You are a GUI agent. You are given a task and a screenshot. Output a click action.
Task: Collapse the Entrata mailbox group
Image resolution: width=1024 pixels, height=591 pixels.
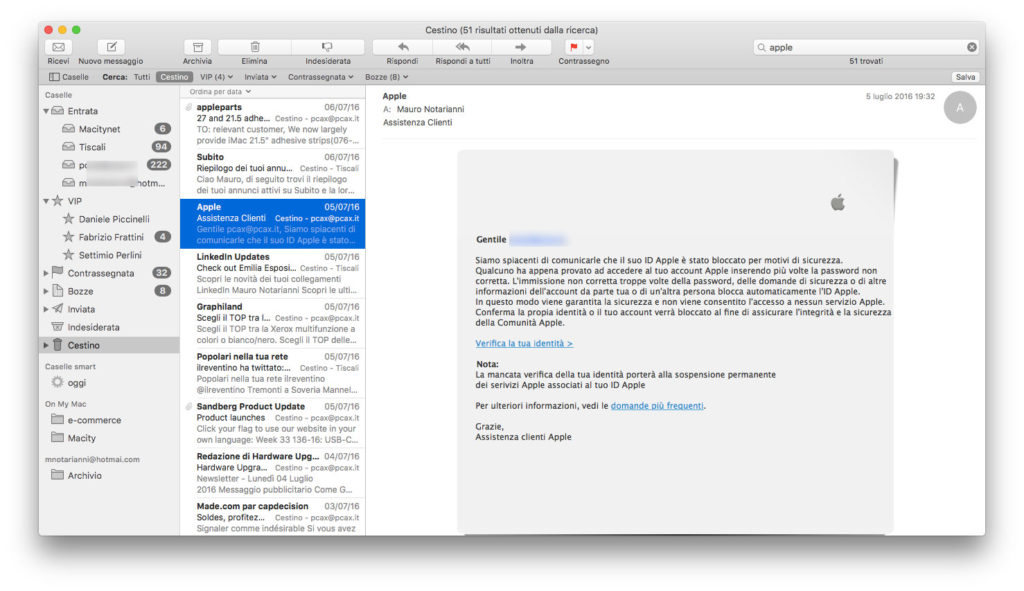click(x=46, y=111)
